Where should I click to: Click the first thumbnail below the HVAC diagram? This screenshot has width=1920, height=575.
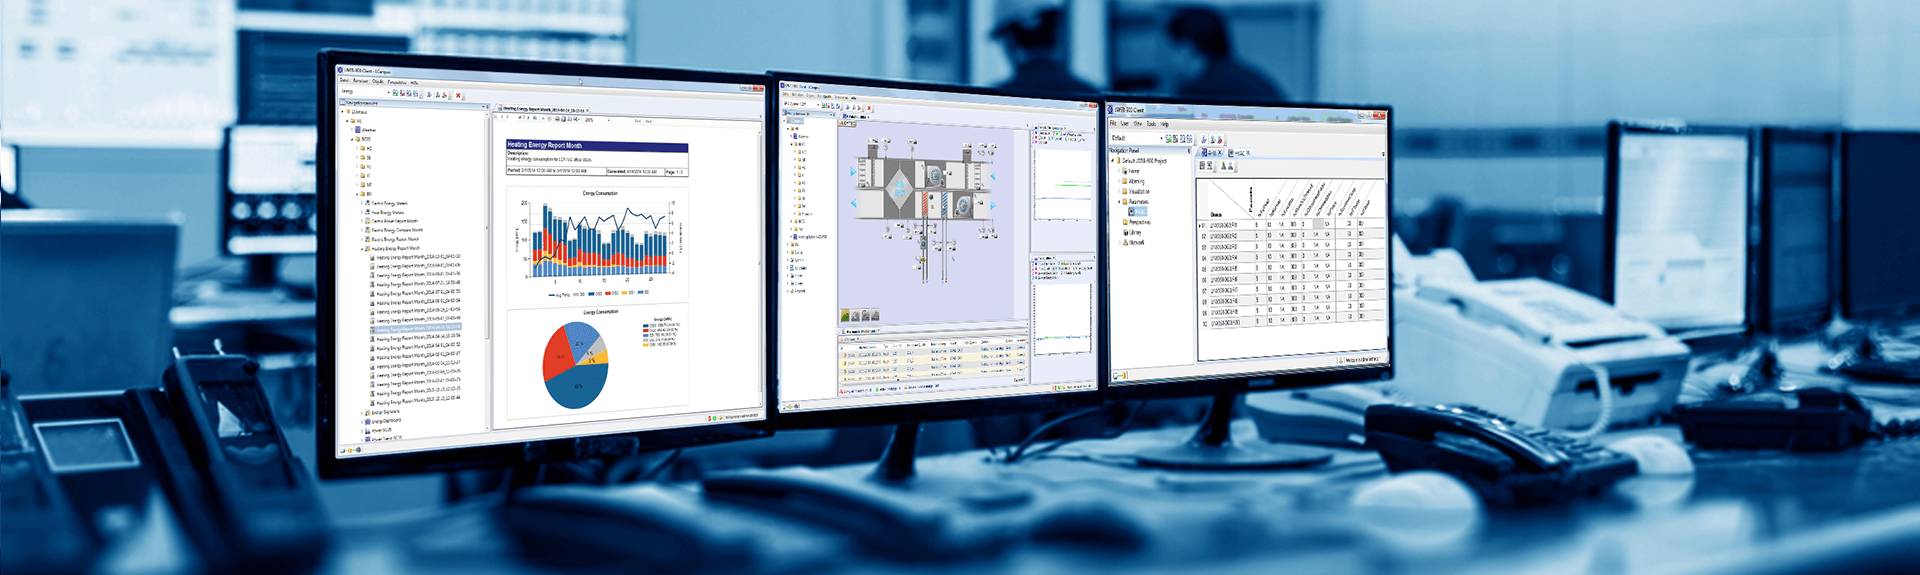(845, 316)
